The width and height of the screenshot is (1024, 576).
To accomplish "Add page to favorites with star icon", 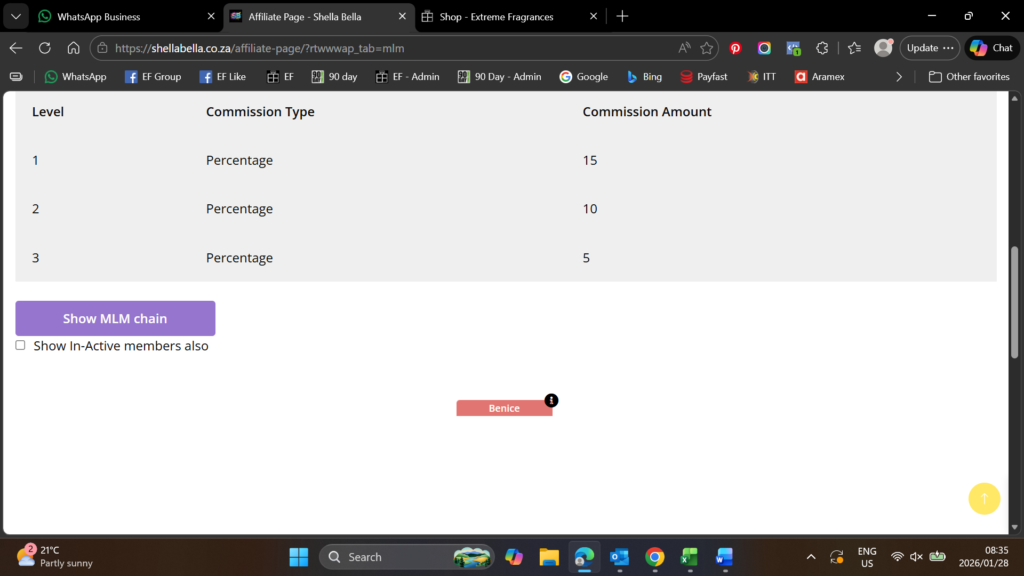I will pos(707,48).
